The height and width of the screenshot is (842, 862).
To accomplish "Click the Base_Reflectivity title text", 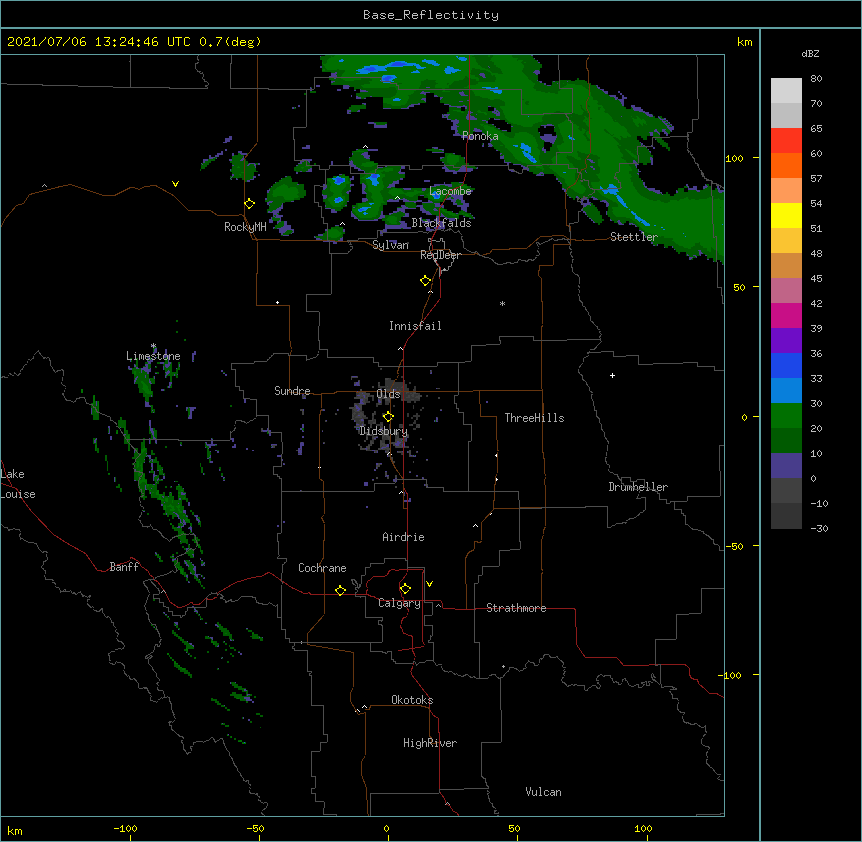I will click(431, 15).
